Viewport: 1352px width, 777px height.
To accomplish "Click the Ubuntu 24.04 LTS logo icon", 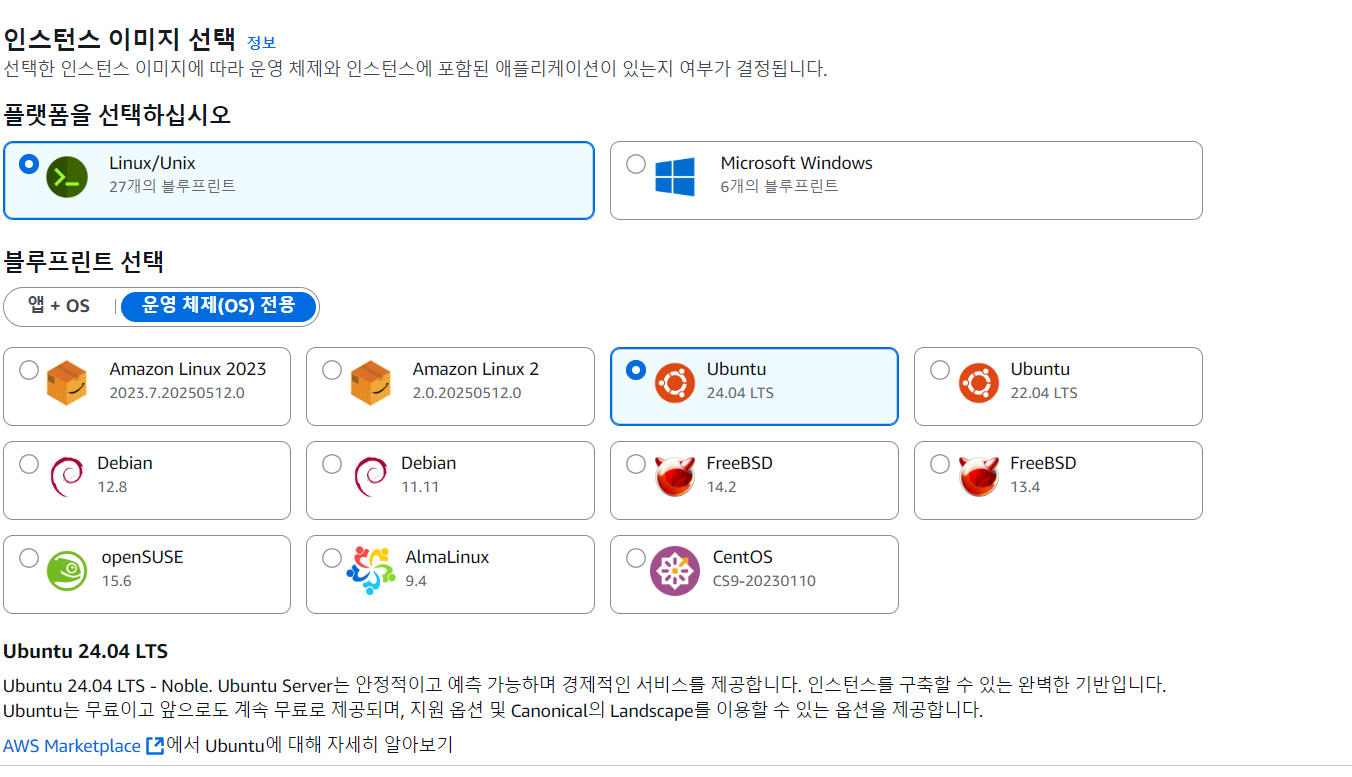I will (x=675, y=383).
